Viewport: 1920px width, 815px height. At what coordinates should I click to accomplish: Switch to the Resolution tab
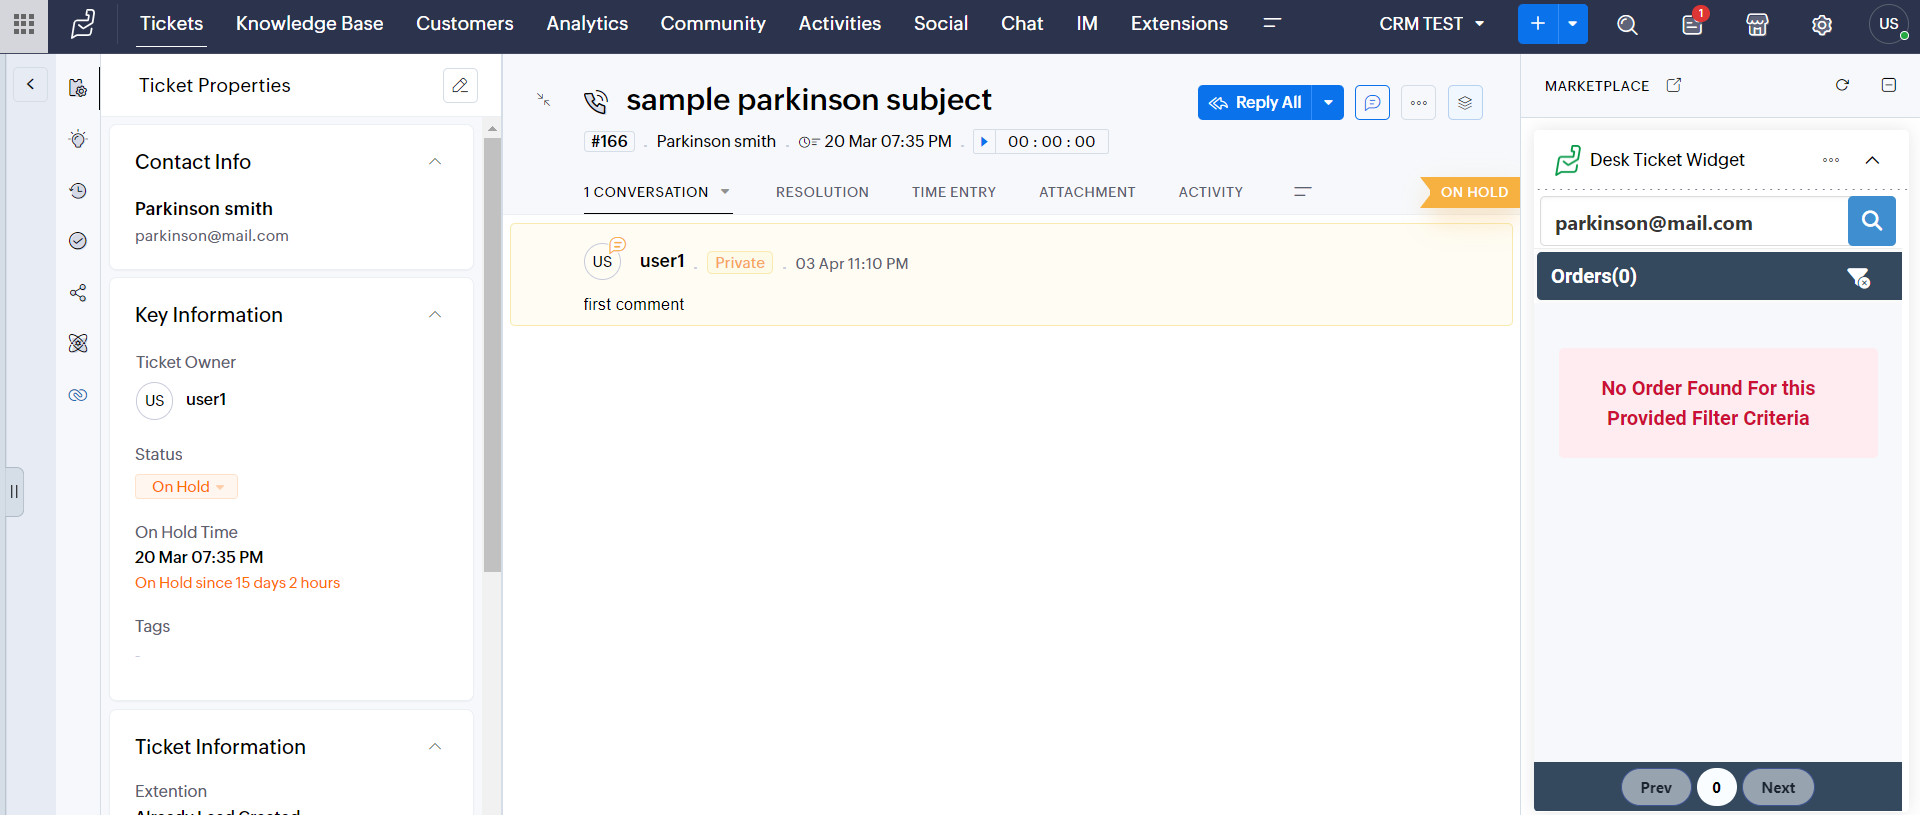pos(822,192)
